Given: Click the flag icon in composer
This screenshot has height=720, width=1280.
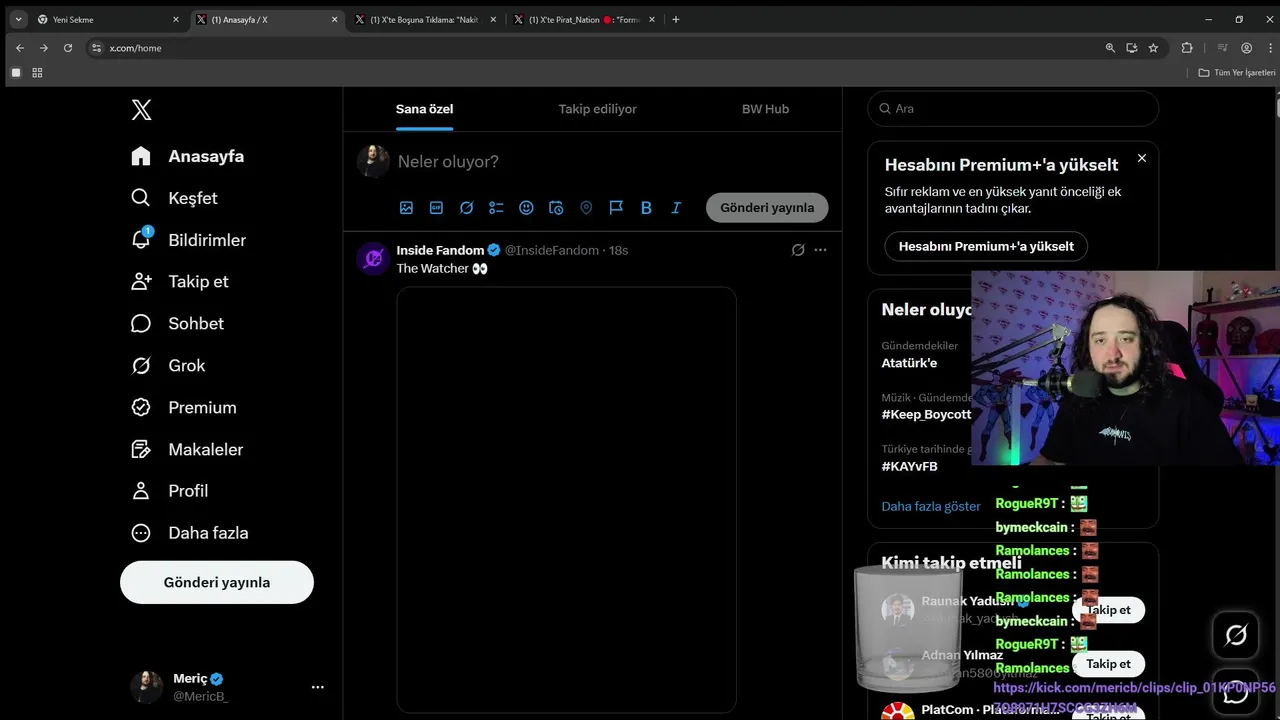Looking at the screenshot, I should tap(616, 208).
